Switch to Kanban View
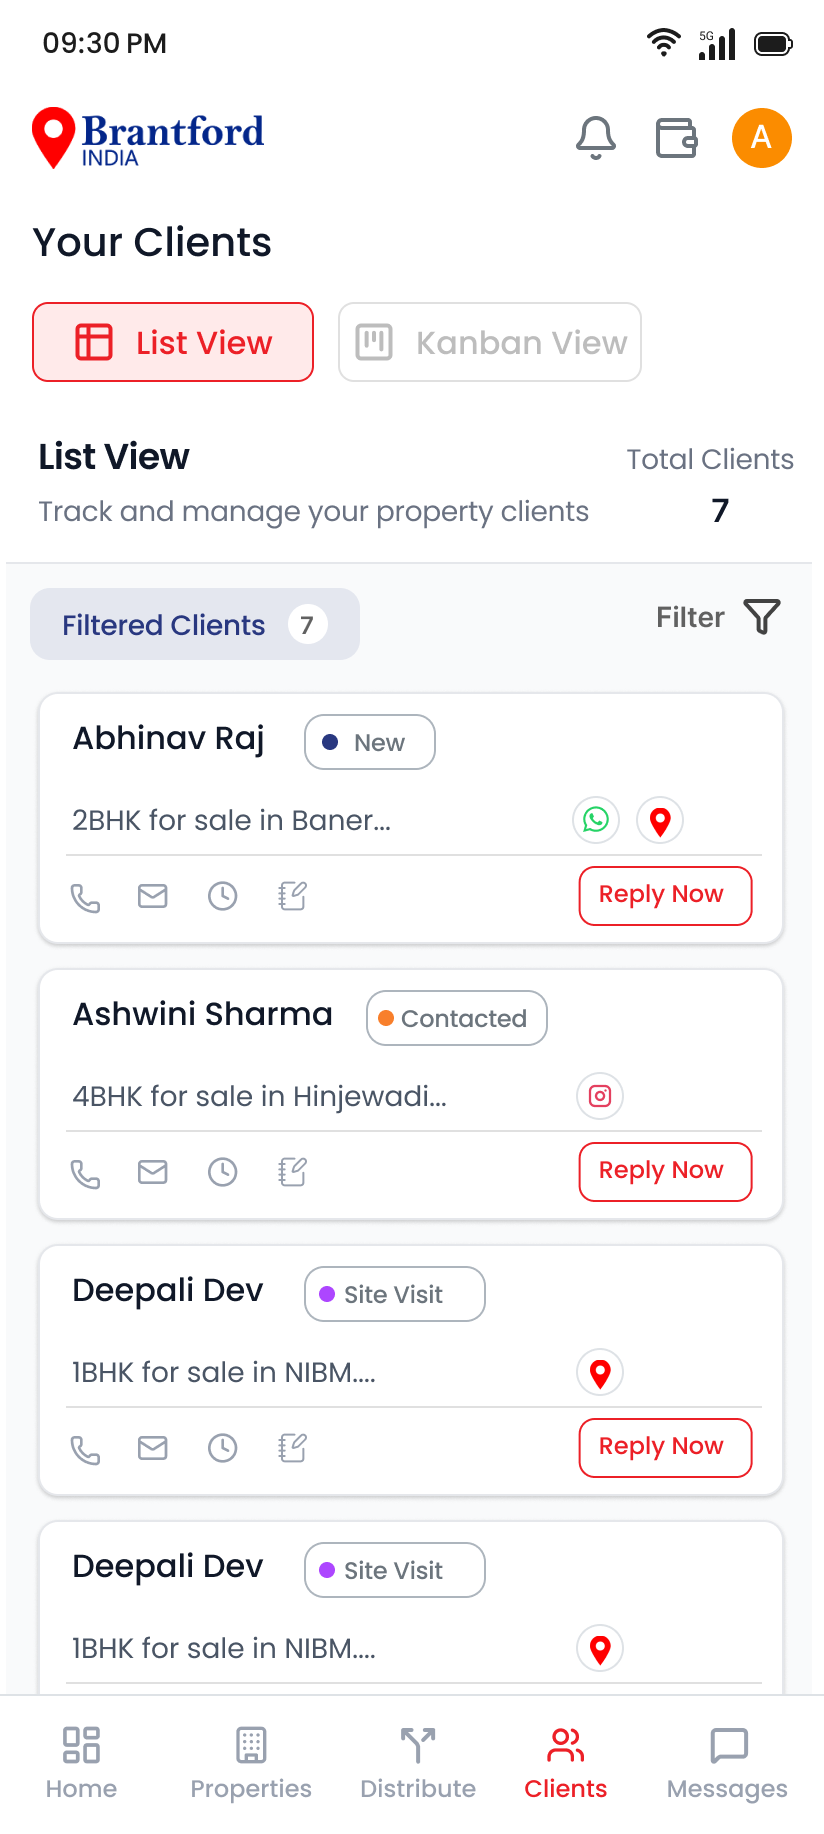The width and height of the screenshot is (824, 1834). (489, 342)
